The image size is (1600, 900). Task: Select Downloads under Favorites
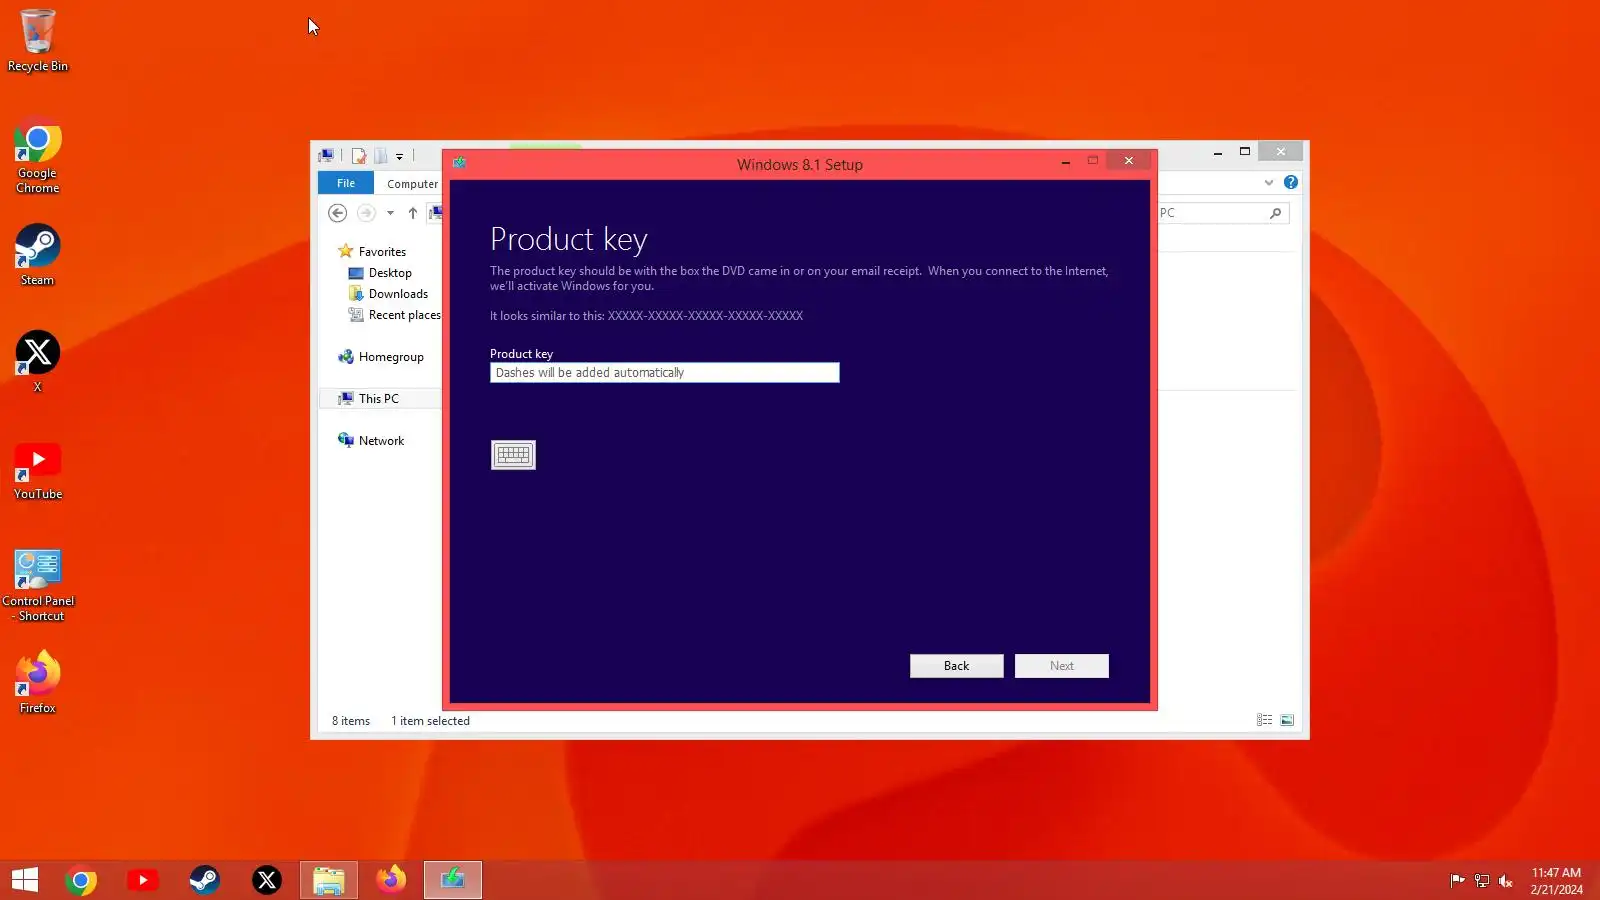pos(388,294)
